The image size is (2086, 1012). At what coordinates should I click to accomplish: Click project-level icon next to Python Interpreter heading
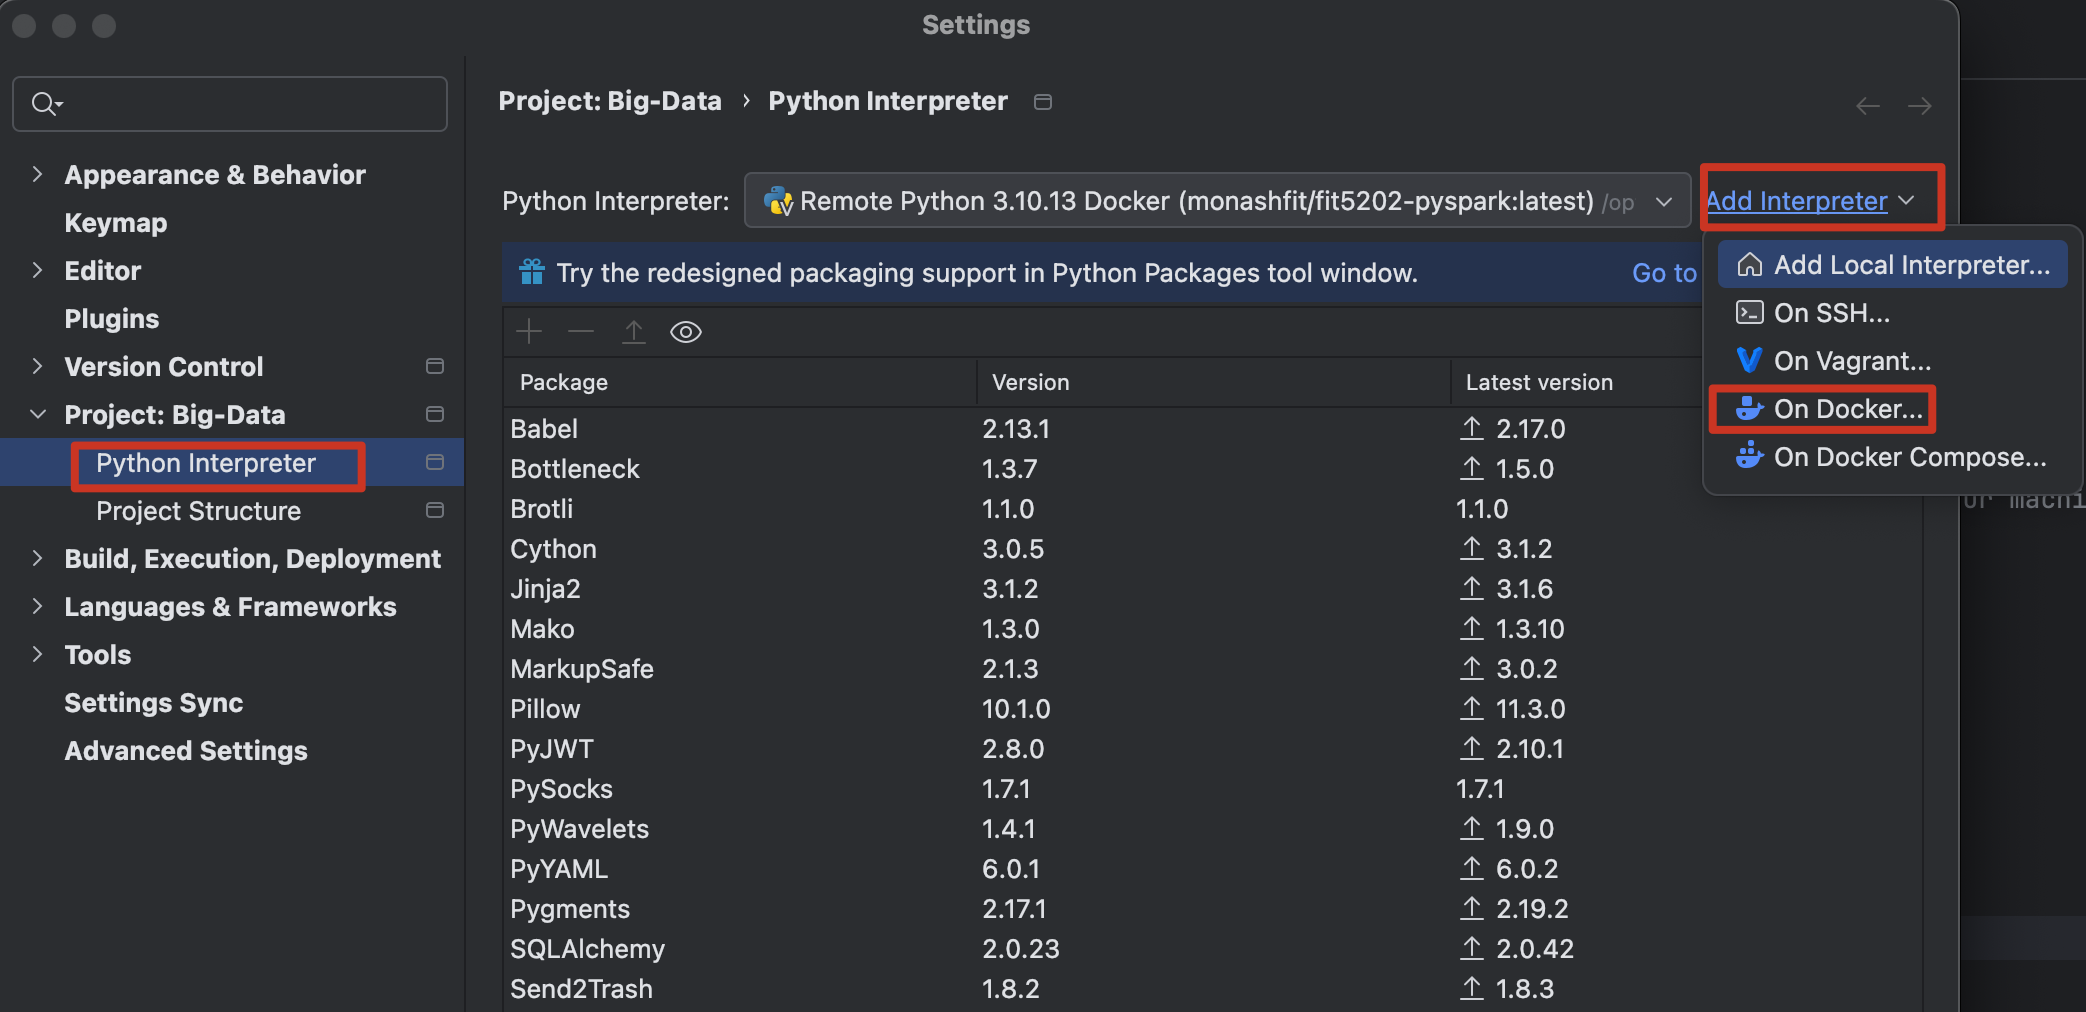coord(1043,102)
